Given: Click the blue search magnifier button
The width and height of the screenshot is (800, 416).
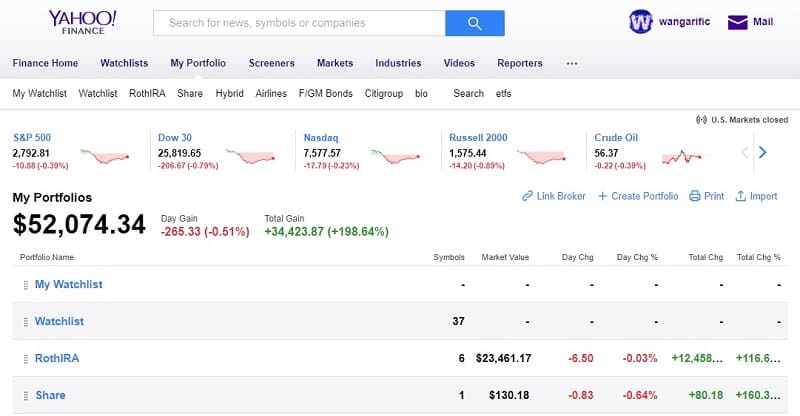Looking at the screenshot, I should click(x=474, y=23).
